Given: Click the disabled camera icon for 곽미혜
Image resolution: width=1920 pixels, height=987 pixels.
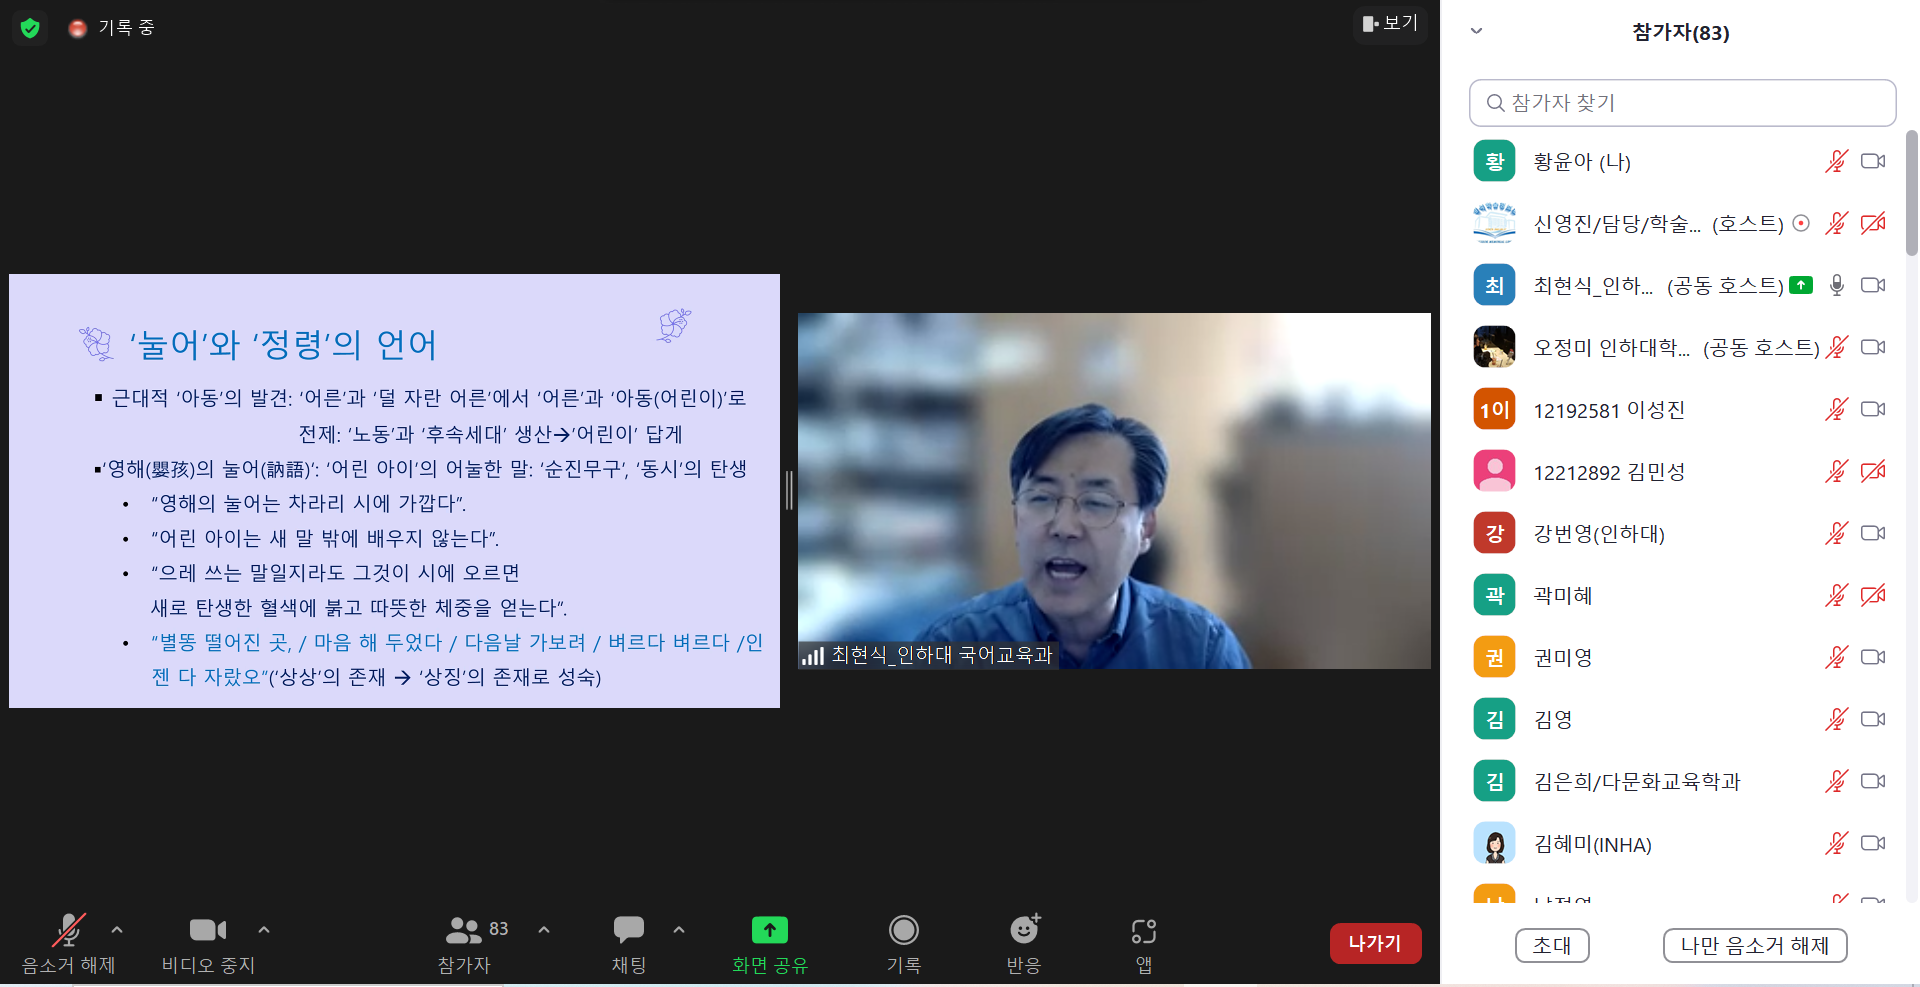Looking at the screenshot, I should point(1873,595).
